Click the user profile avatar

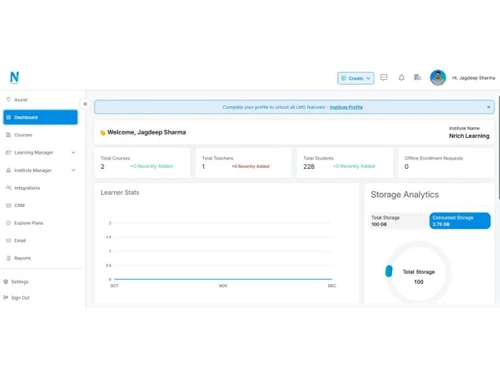click(438, 78)
